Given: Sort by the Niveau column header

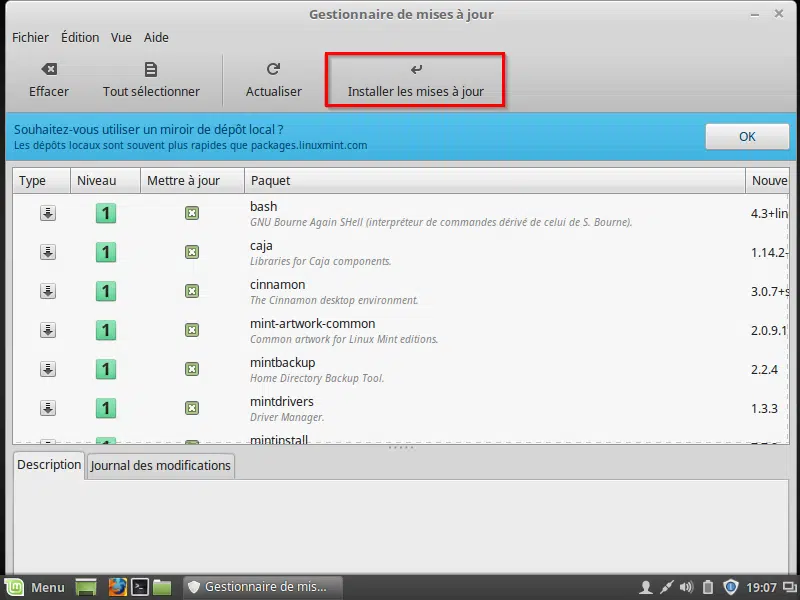Looking at the screenshot, I should [105, 181].
